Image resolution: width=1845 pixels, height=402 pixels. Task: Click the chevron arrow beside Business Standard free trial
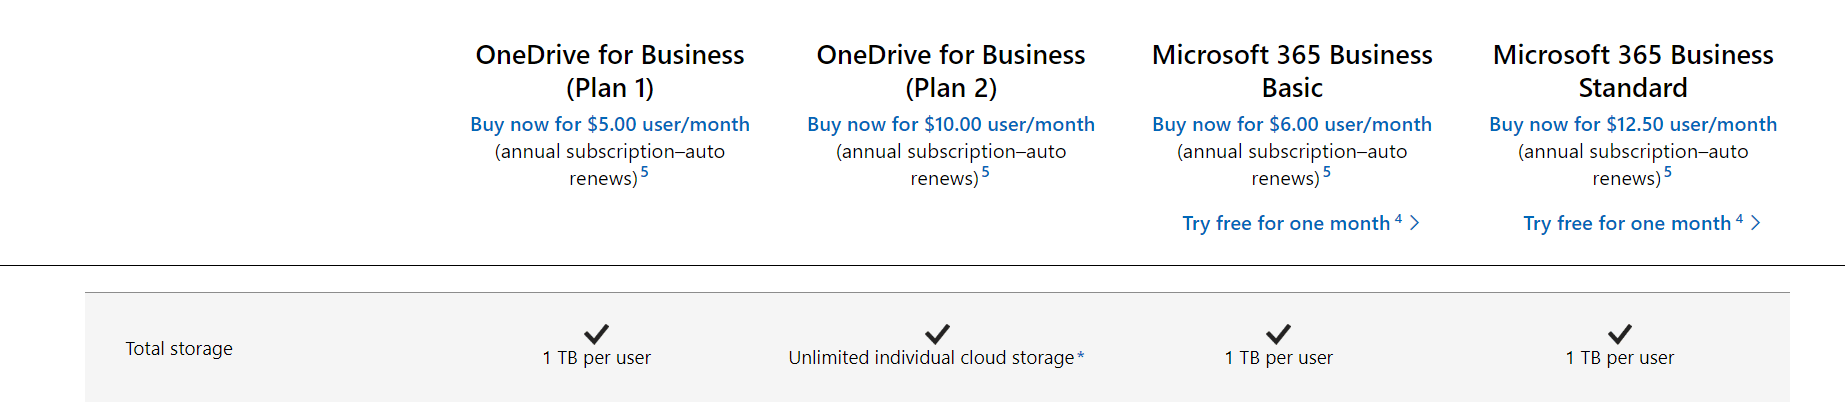tap(1756, 223)
